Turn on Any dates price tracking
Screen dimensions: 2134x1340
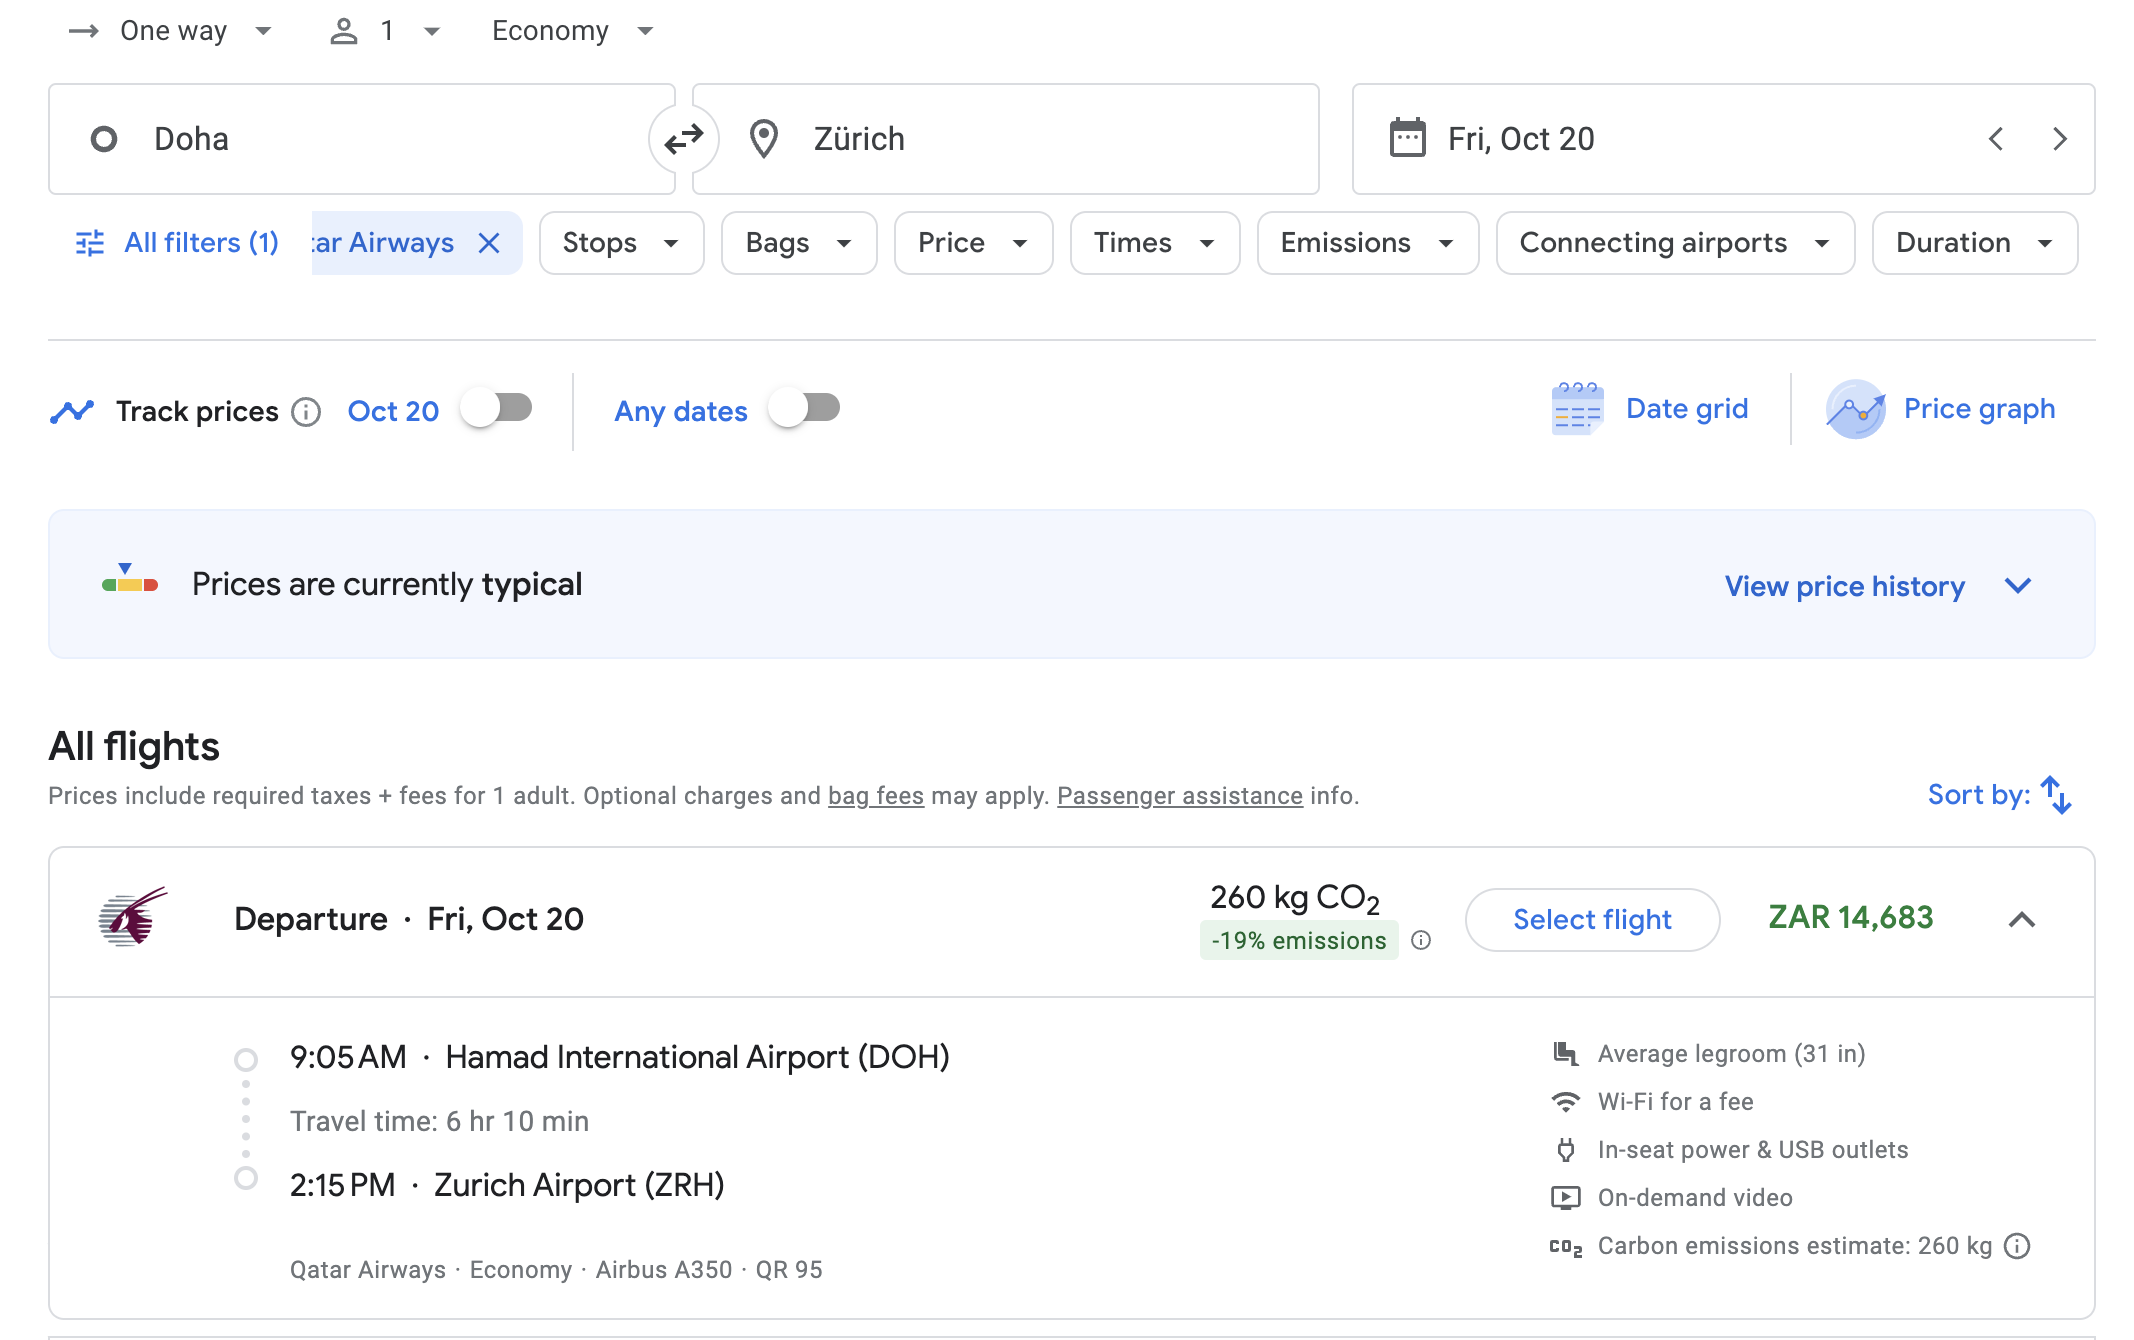tap(804, 408)
